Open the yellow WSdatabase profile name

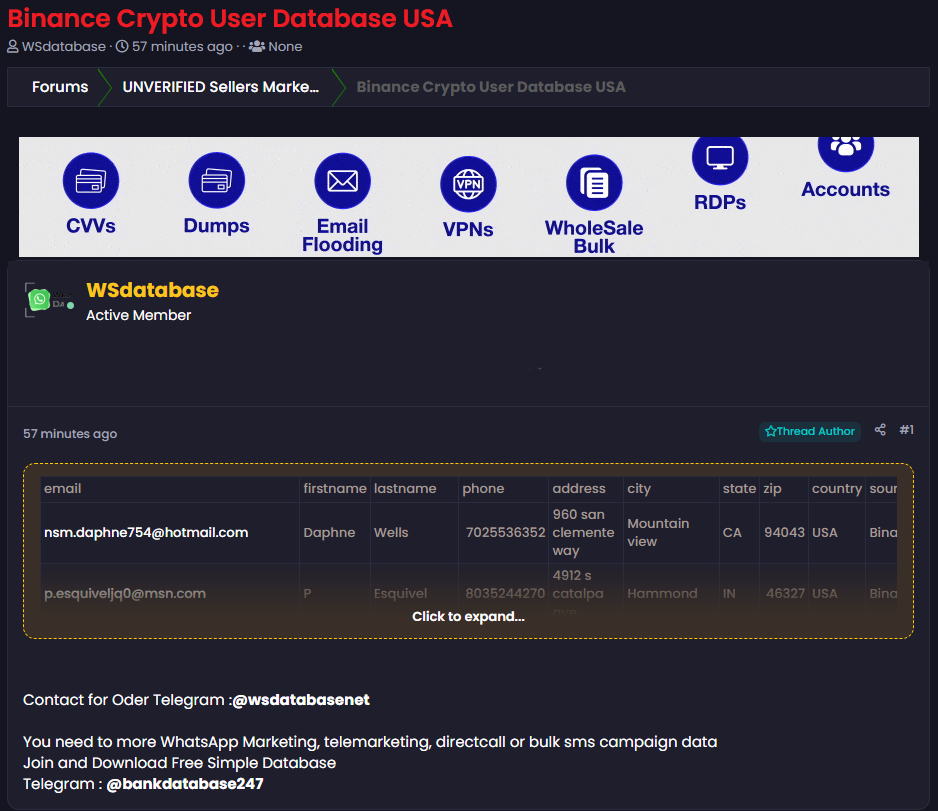(153, 290)
